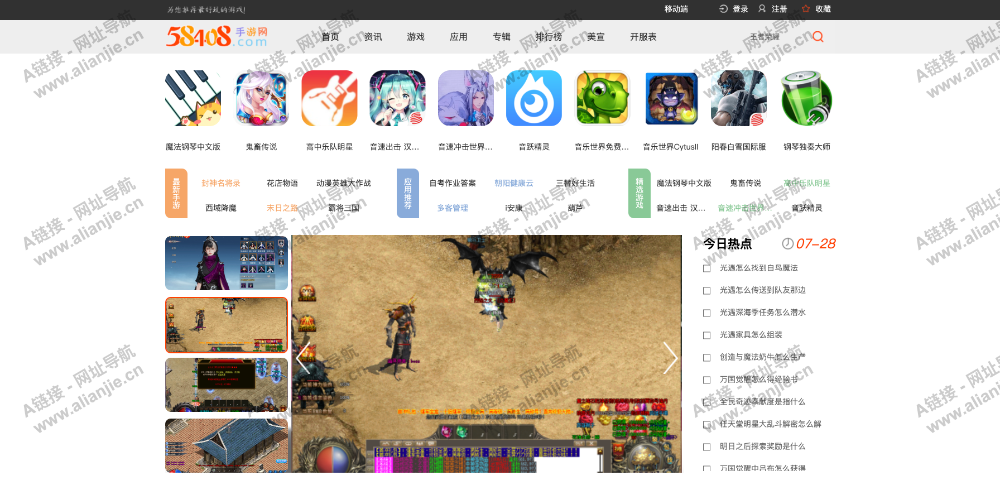Screen dimensions: 1000x485
Task: Open the 资讯 nav item
Action: pos(372,37)
